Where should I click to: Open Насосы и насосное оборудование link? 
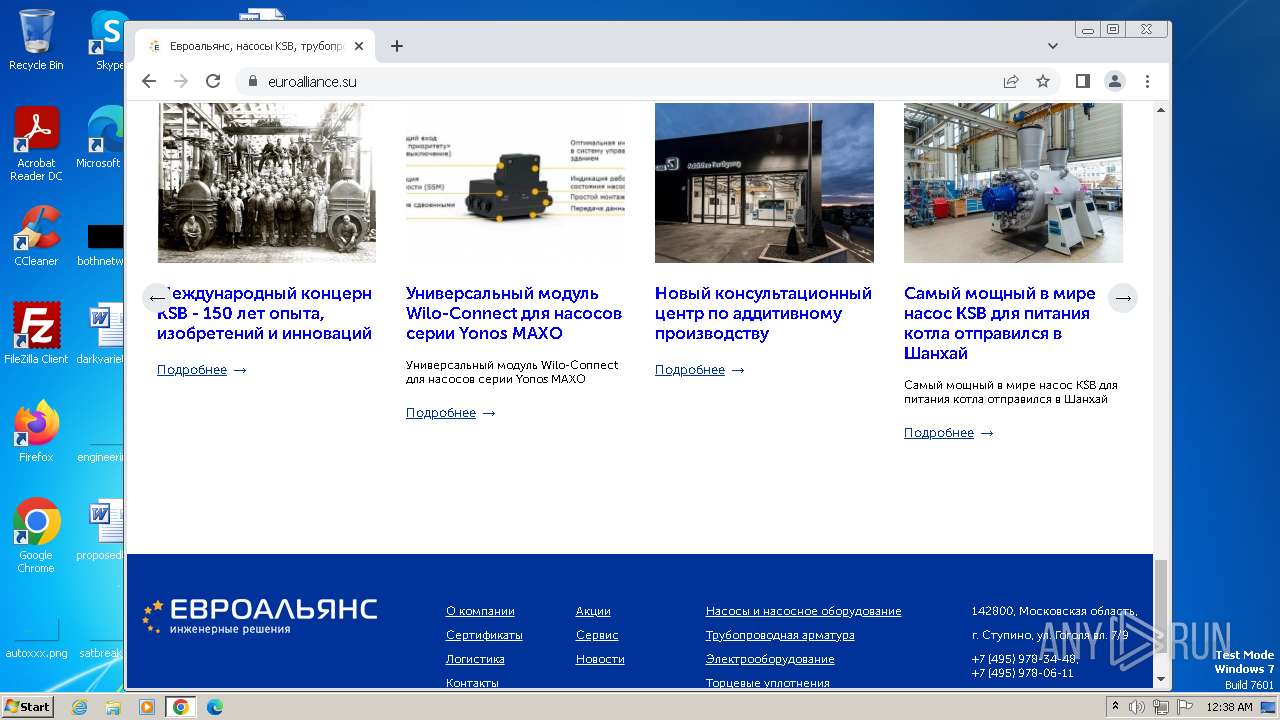tap(803, 611)
